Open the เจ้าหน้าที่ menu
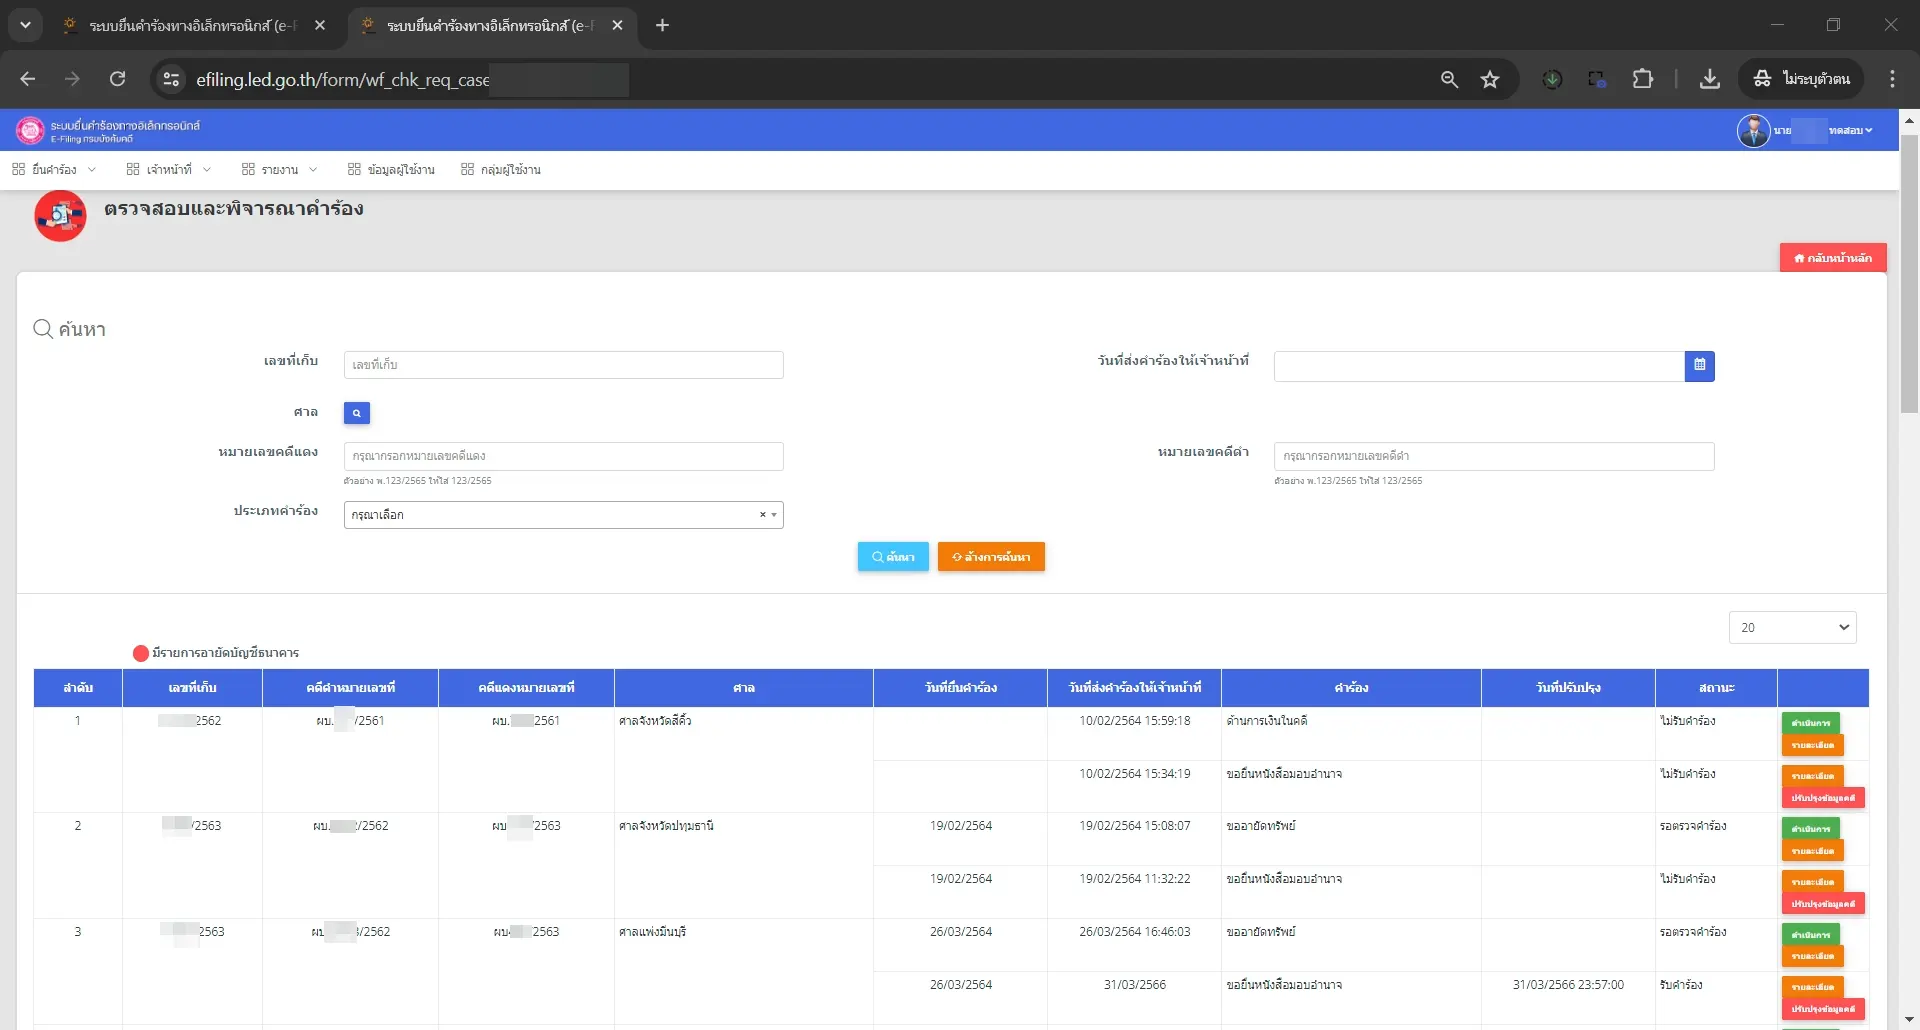Screen dimensions: 1920x1030 coord(168,170)
